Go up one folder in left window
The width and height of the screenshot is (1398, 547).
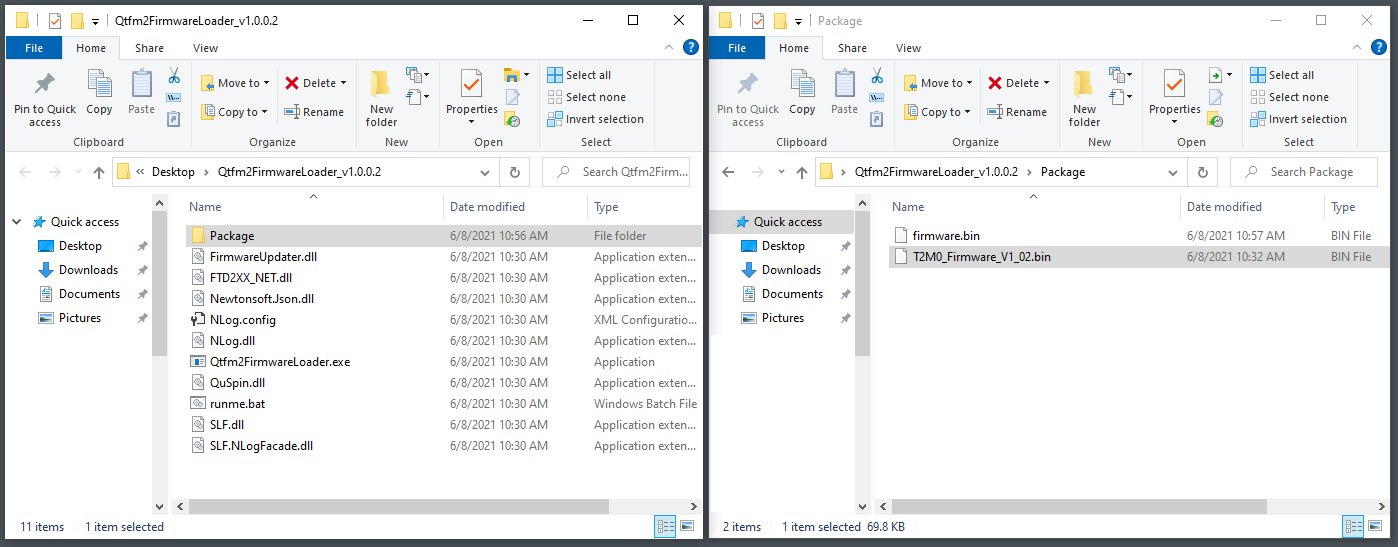click(x=99, y=172)
